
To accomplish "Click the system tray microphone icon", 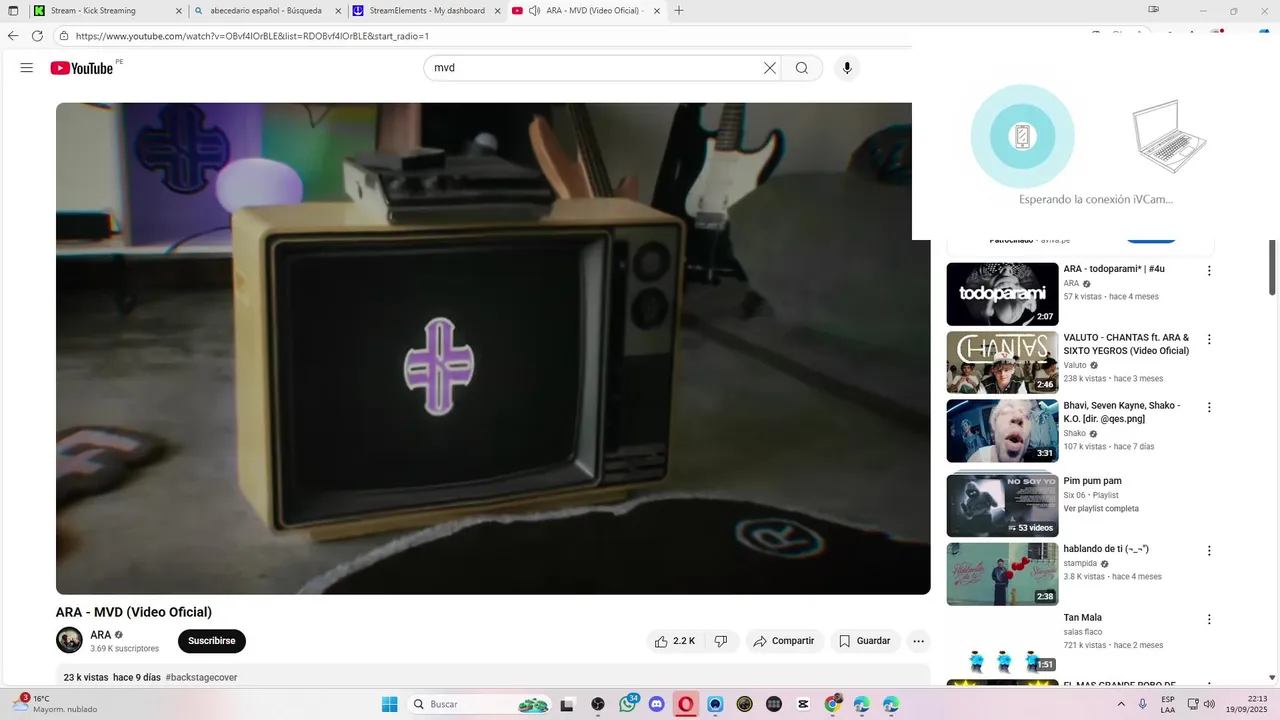I will click(x=1143, y=704).
